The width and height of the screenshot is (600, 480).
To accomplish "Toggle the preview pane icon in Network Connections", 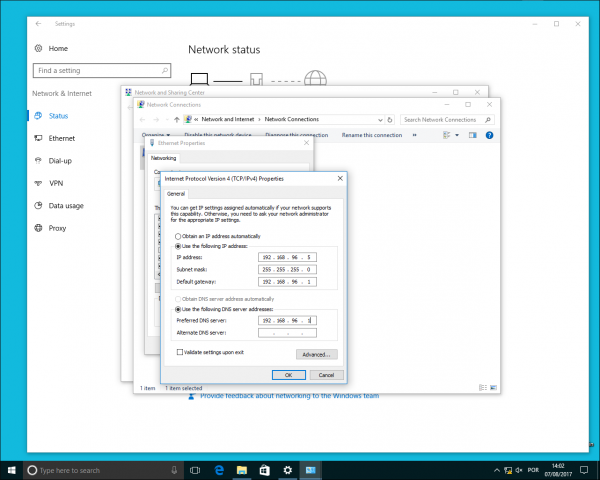I will [473, 135].
